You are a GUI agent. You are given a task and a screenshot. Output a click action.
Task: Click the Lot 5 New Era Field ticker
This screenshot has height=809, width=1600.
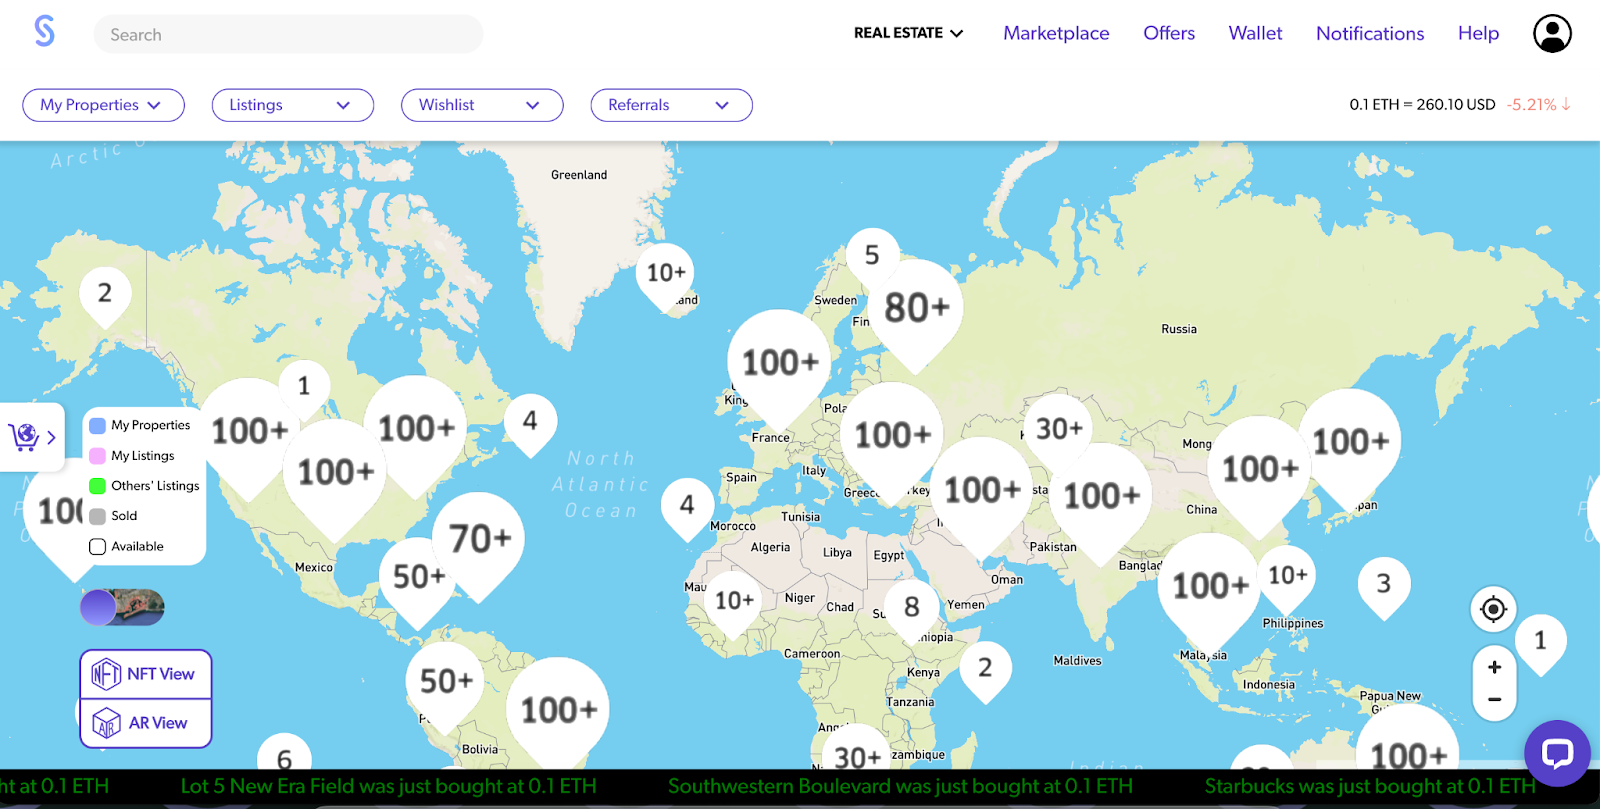coord(388,786)
